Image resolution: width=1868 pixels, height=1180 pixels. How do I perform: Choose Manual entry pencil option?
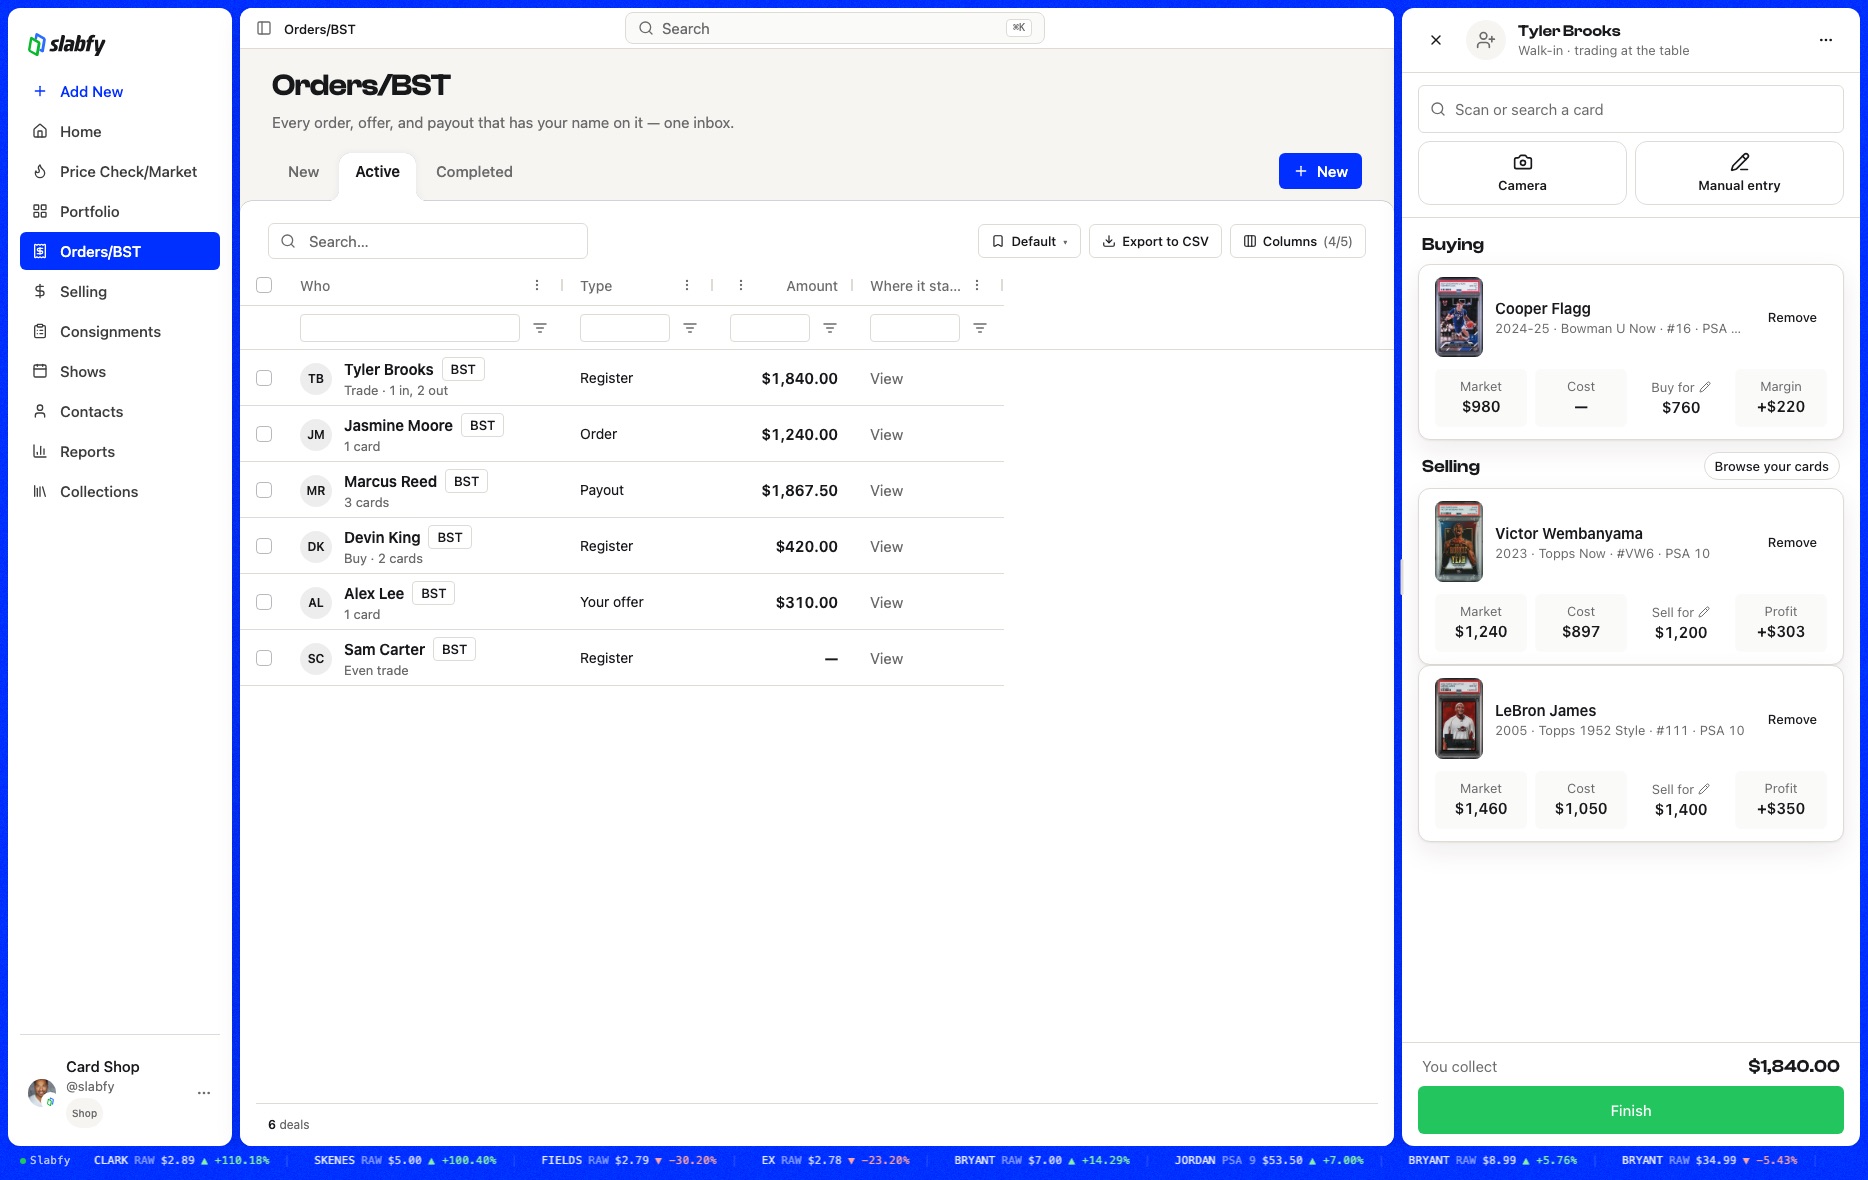click(1739, 173)
